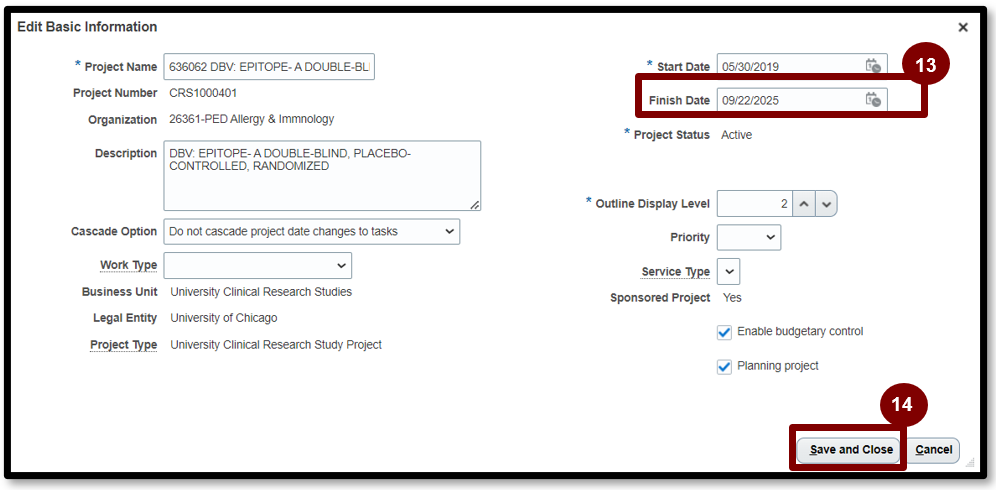This screenshot has height=490, width=996.
Task: Click into the Project Name field
Action: 269,67
